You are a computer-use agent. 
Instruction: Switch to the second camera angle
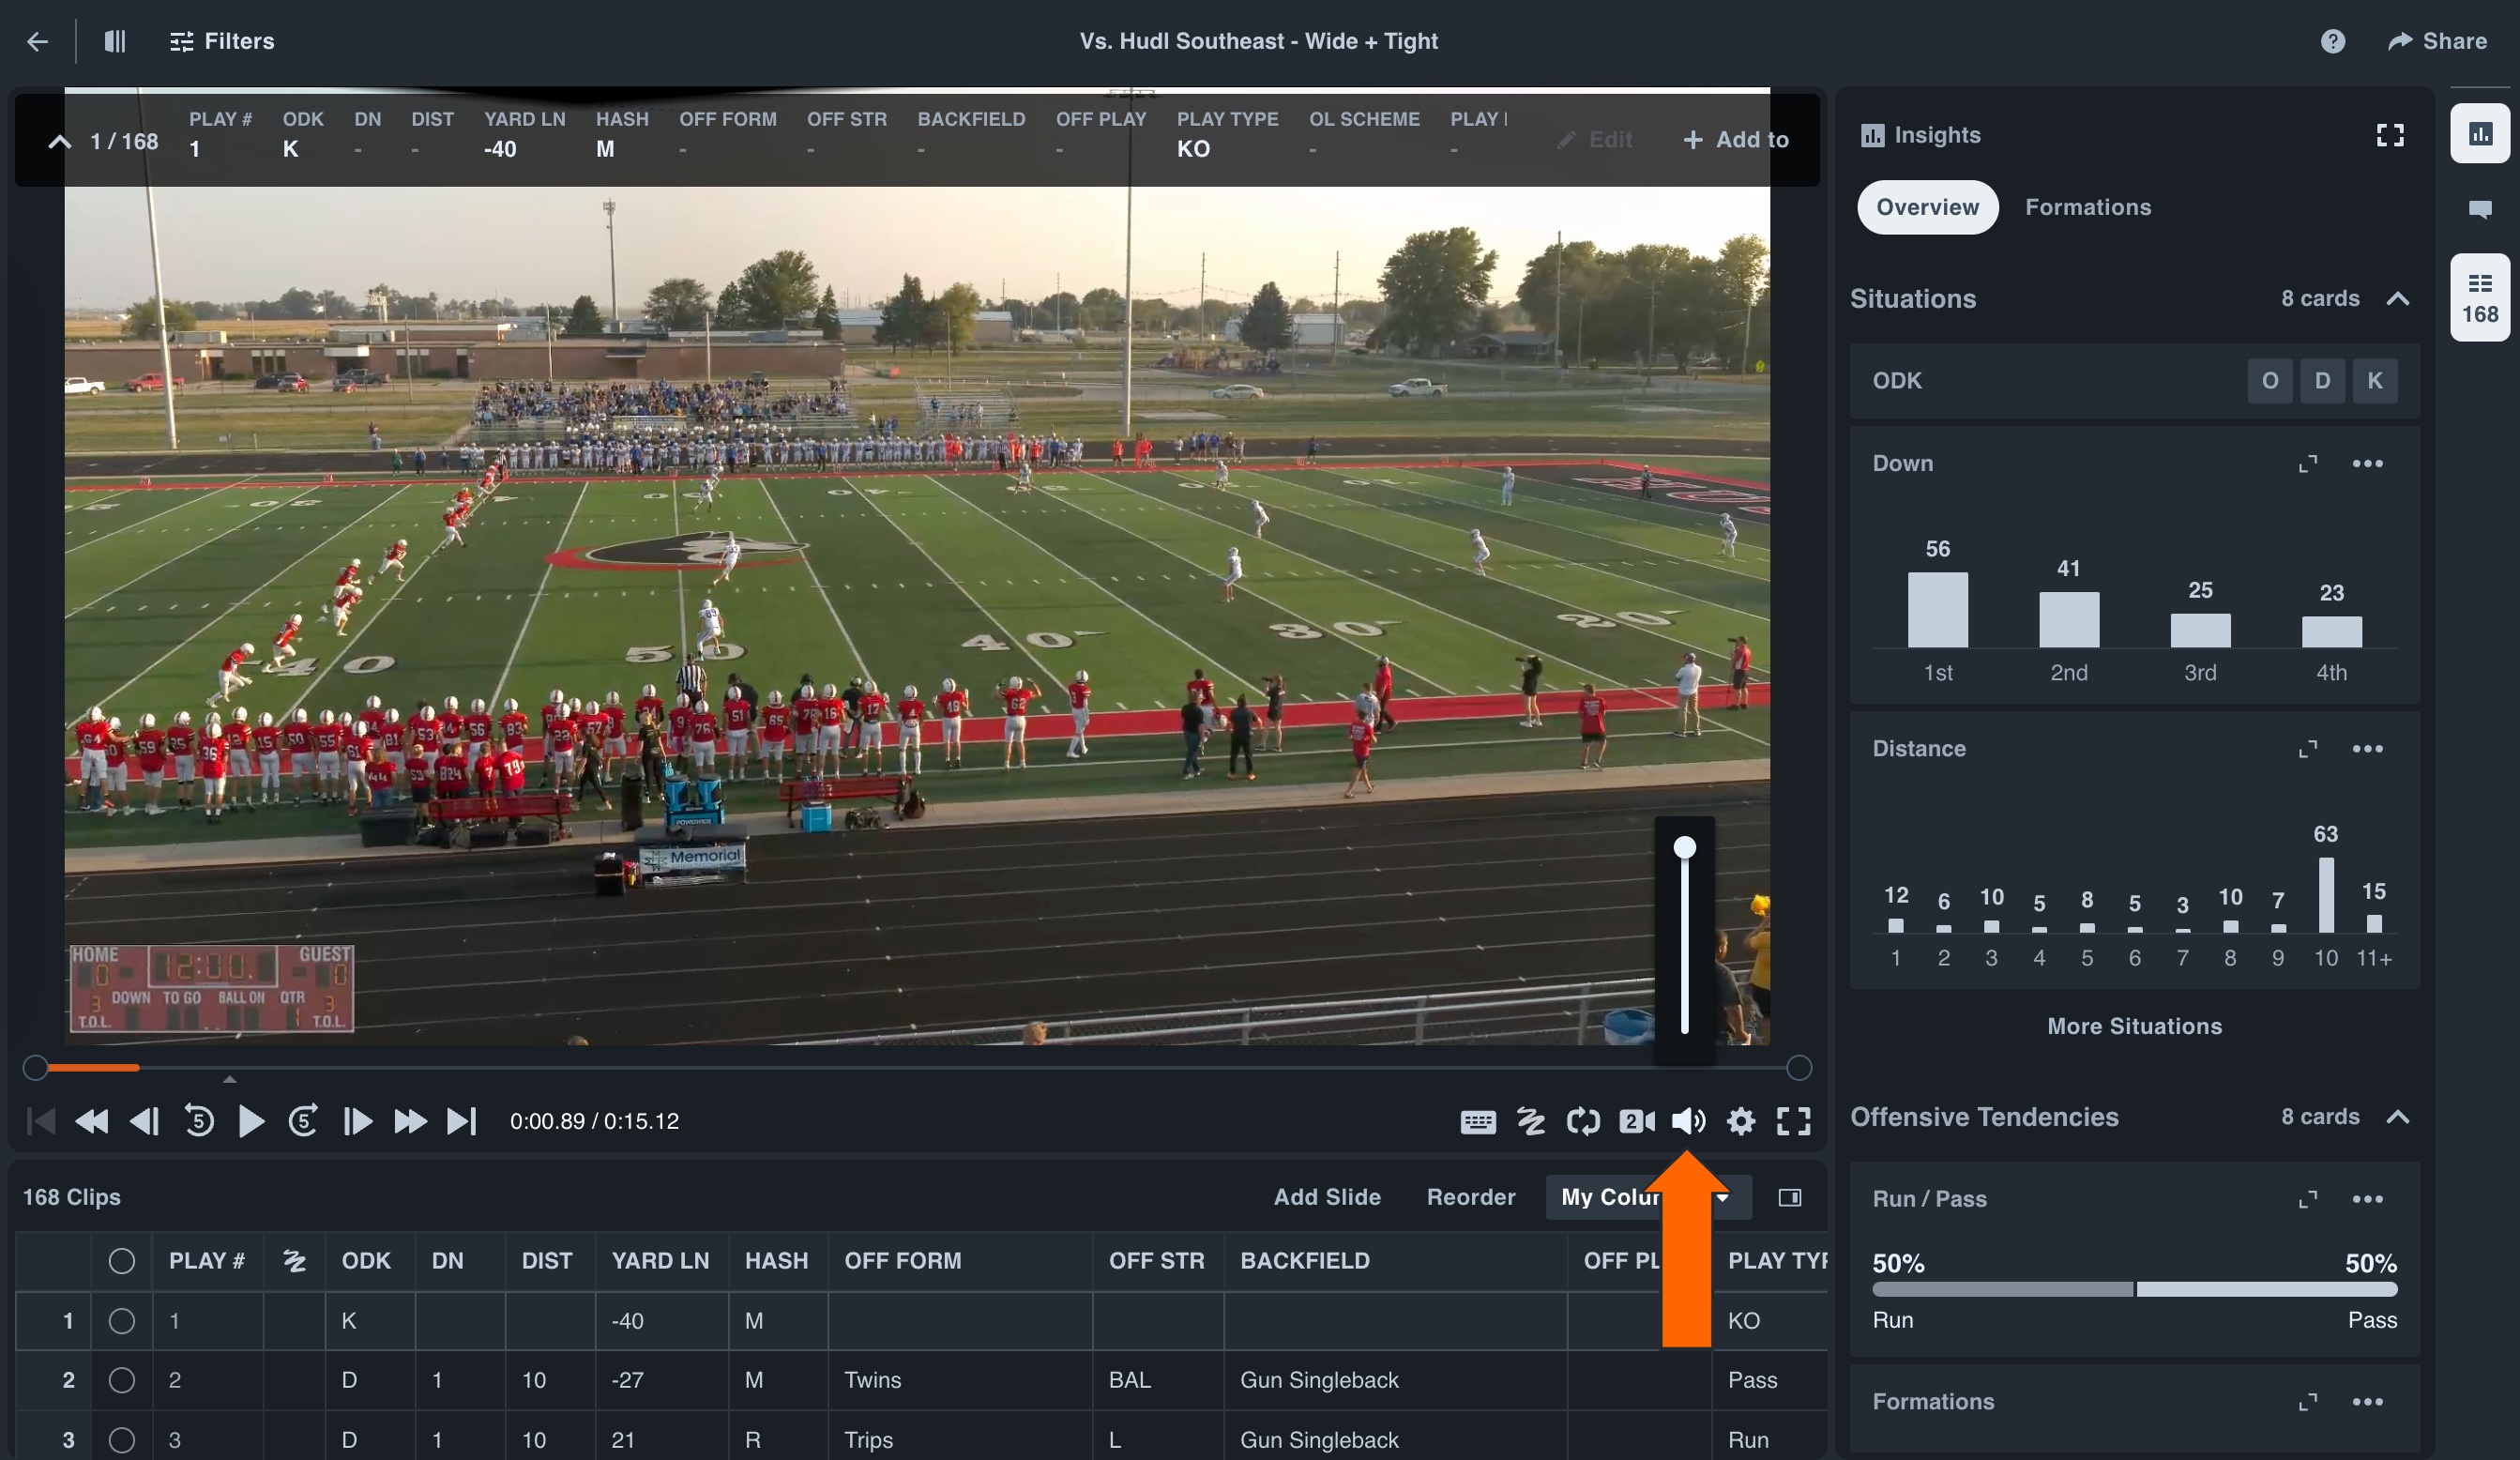1637,1121
